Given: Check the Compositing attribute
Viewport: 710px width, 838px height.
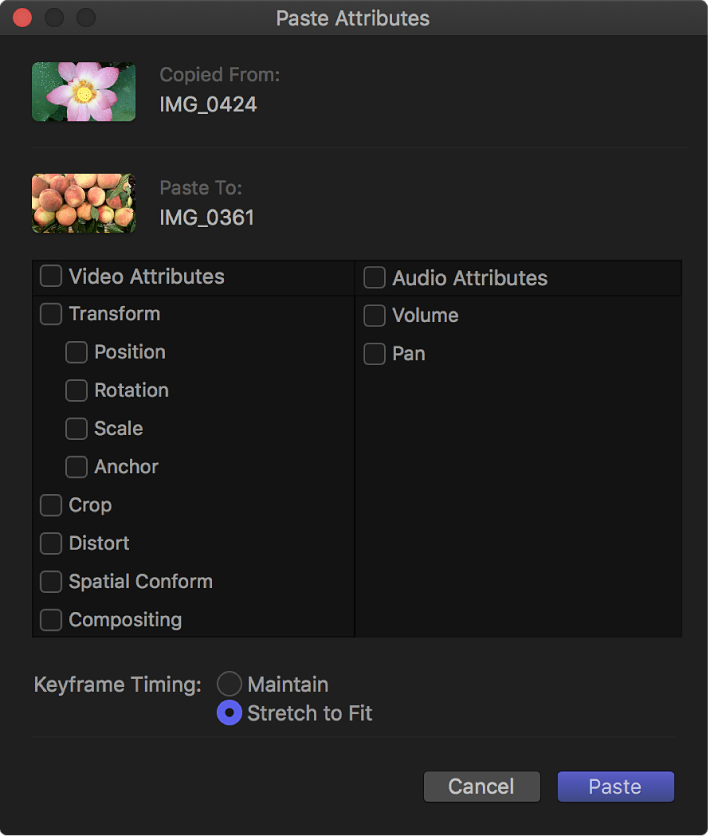Looking at the screenshot, I should 50,619.
